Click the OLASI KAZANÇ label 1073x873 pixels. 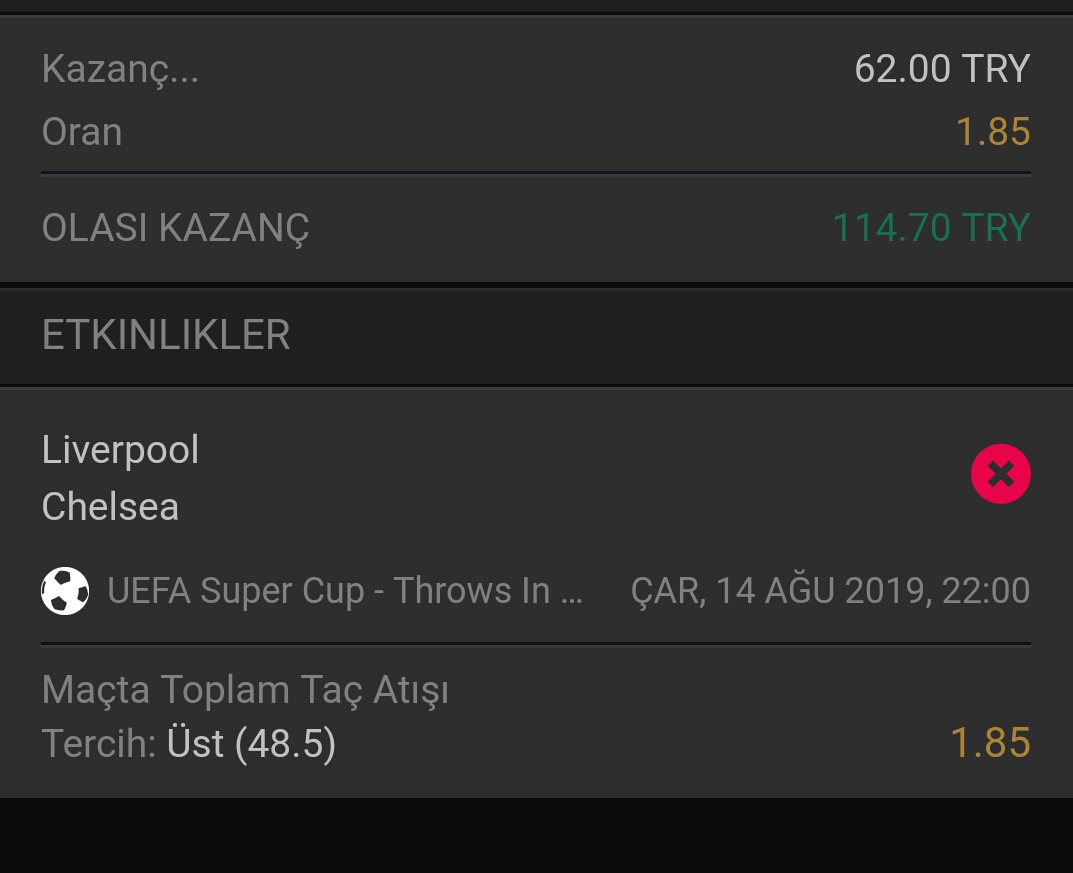pos(175,229)
